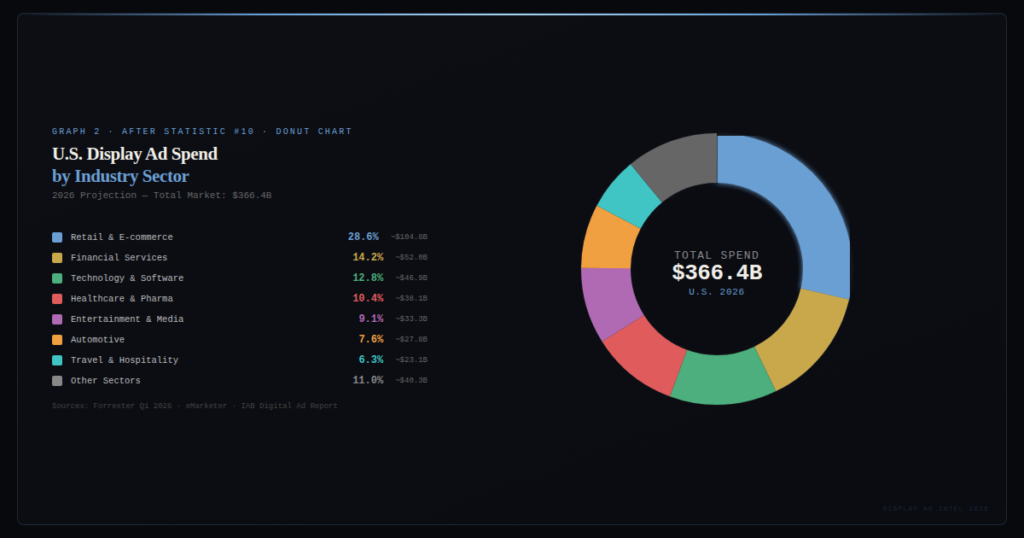The width and height of the screenshot is (1024, 538).
Task: Select the teal Travel donut segment
Action: coord(629,196)
